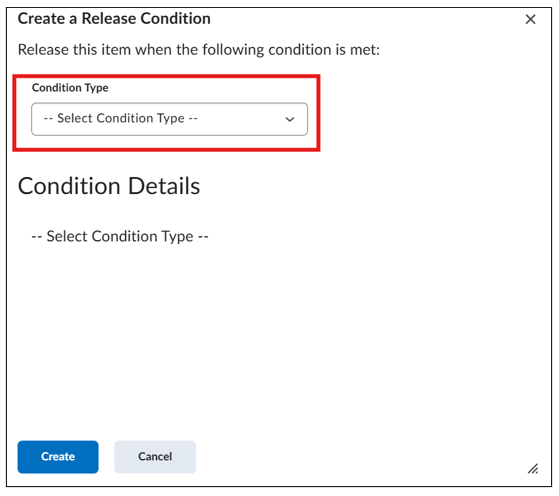Click the chevron arrow in the Condition Type box
Screen dimensions: 559x496
(x=290, y=119)
